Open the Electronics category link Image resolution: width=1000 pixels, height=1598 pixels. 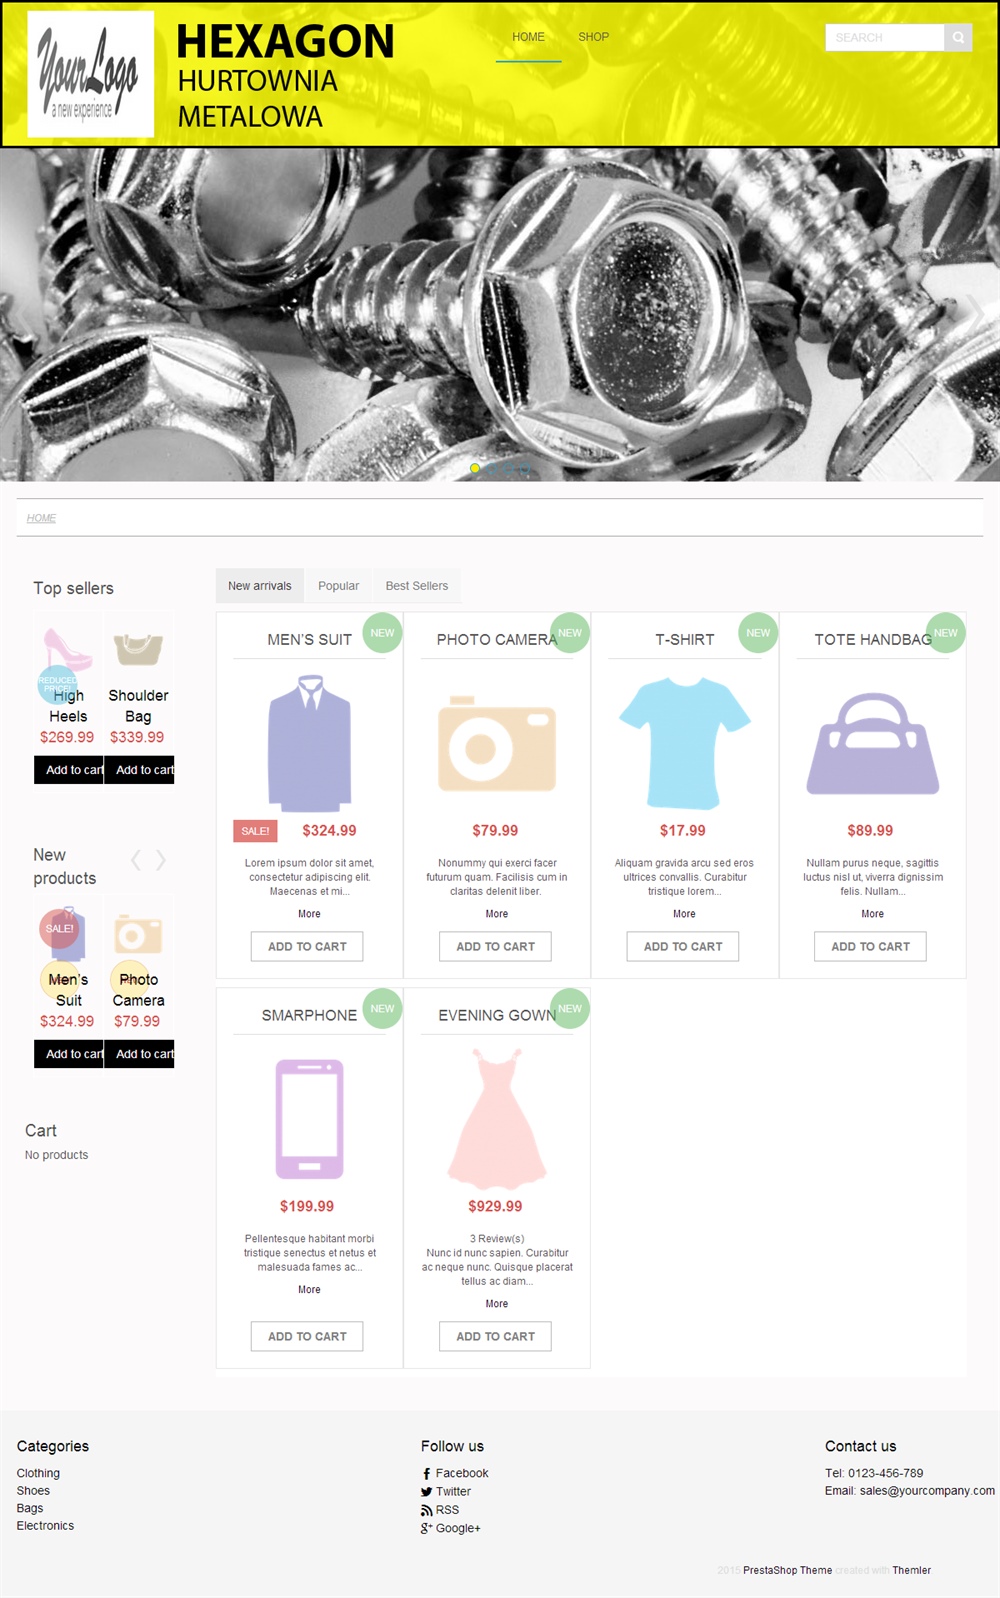click(45, 1526)
